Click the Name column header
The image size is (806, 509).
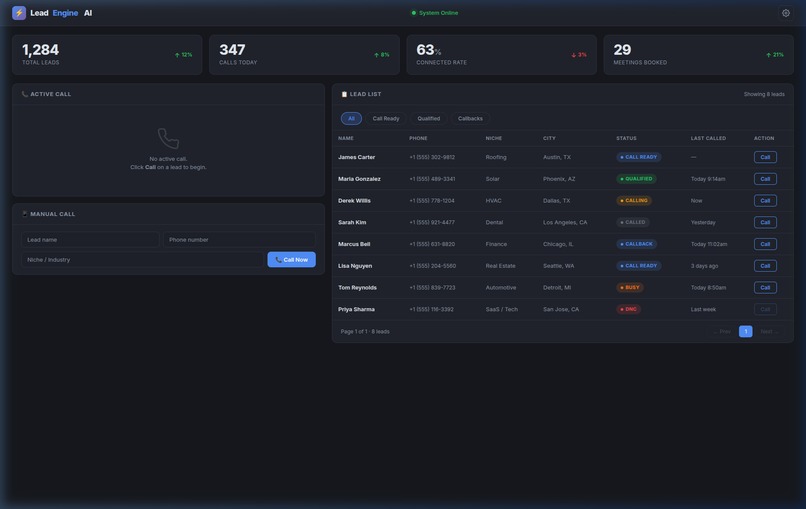point(346,138)
